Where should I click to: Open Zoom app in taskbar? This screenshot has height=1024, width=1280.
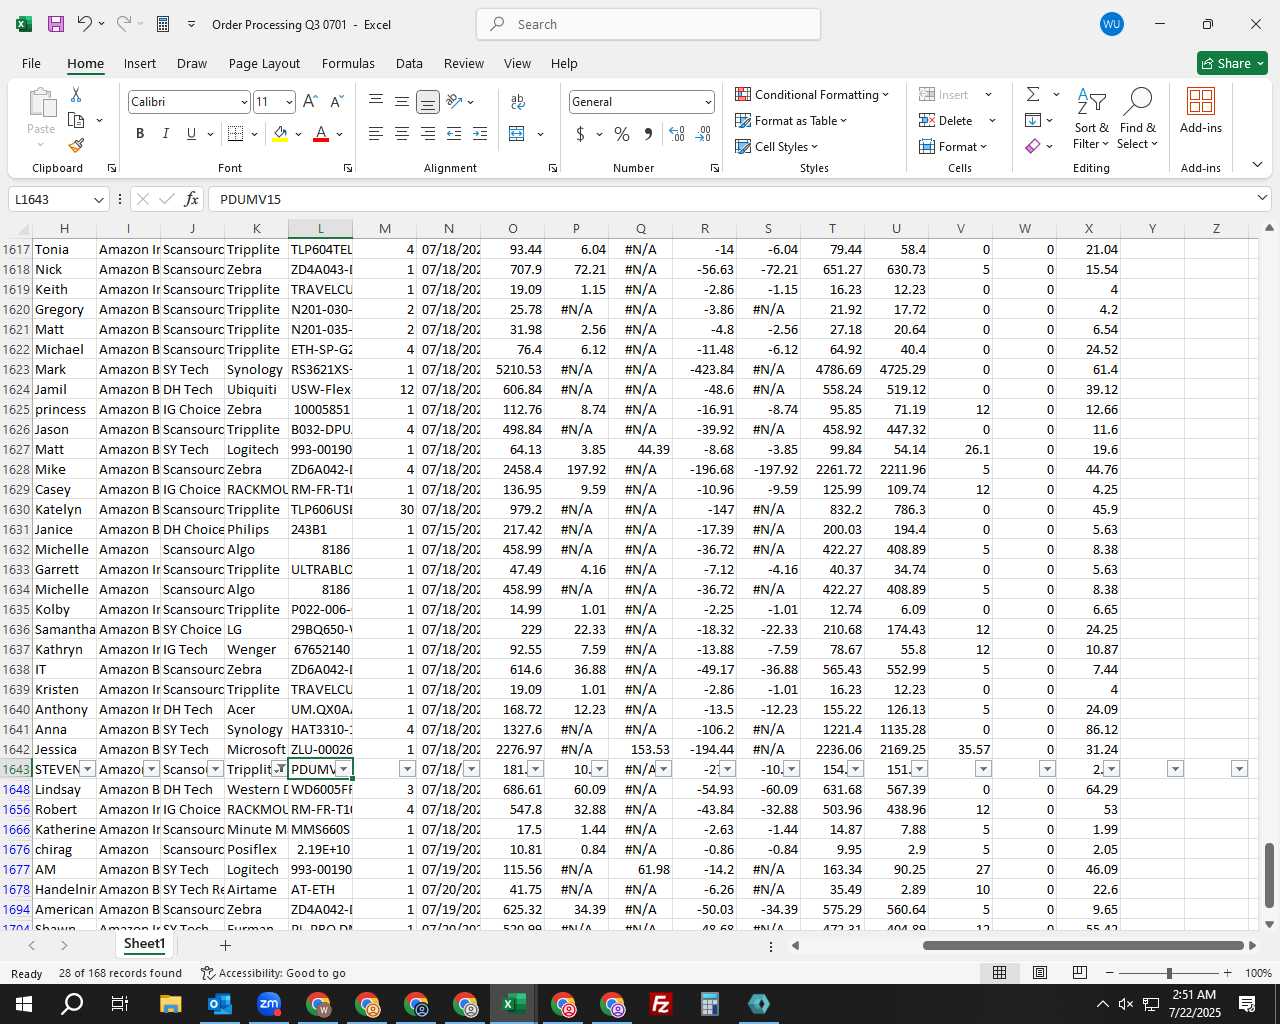269,1004
